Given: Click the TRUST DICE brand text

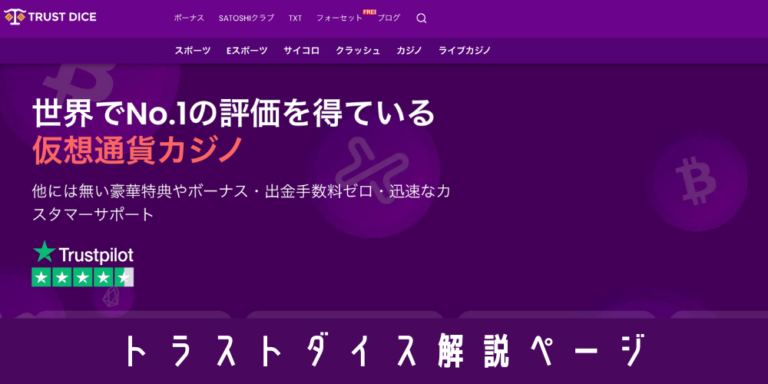Looking at the screenshot, I should coord(62,17).
